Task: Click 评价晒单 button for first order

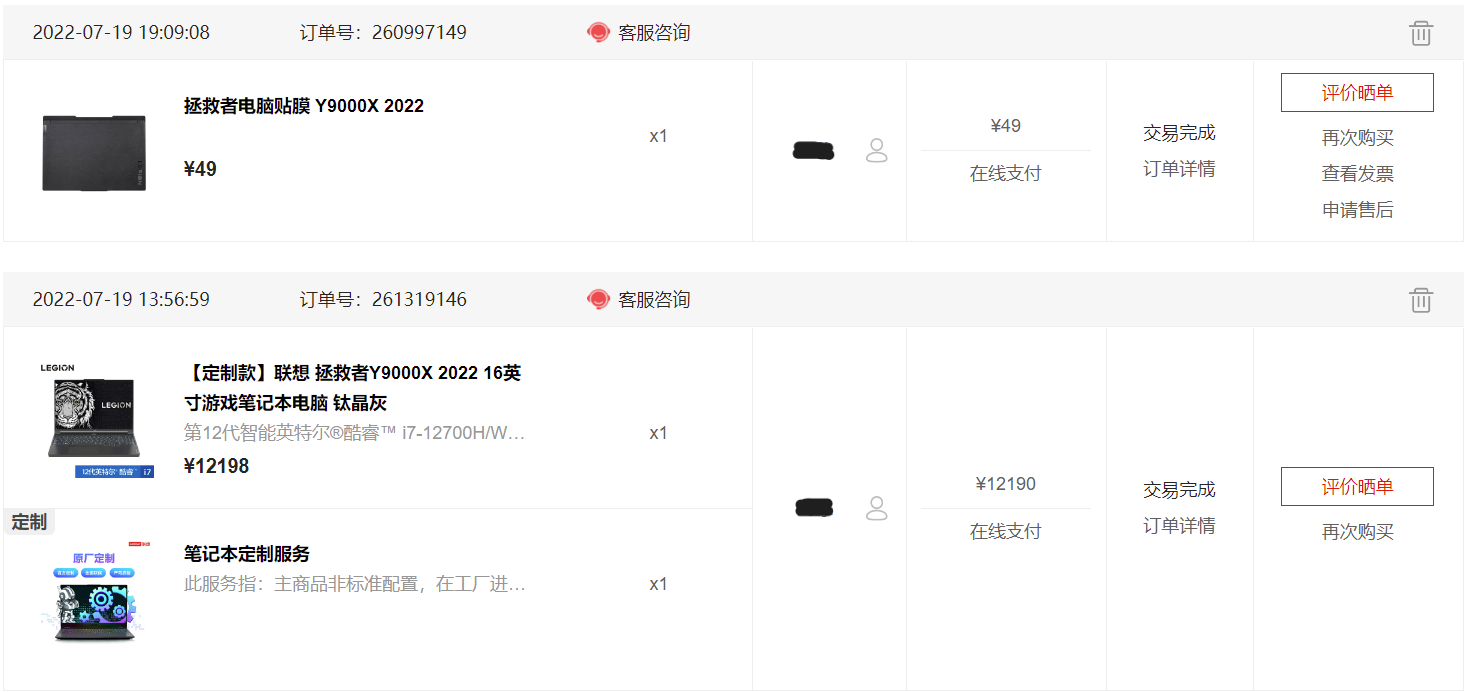Action: 1357,93
